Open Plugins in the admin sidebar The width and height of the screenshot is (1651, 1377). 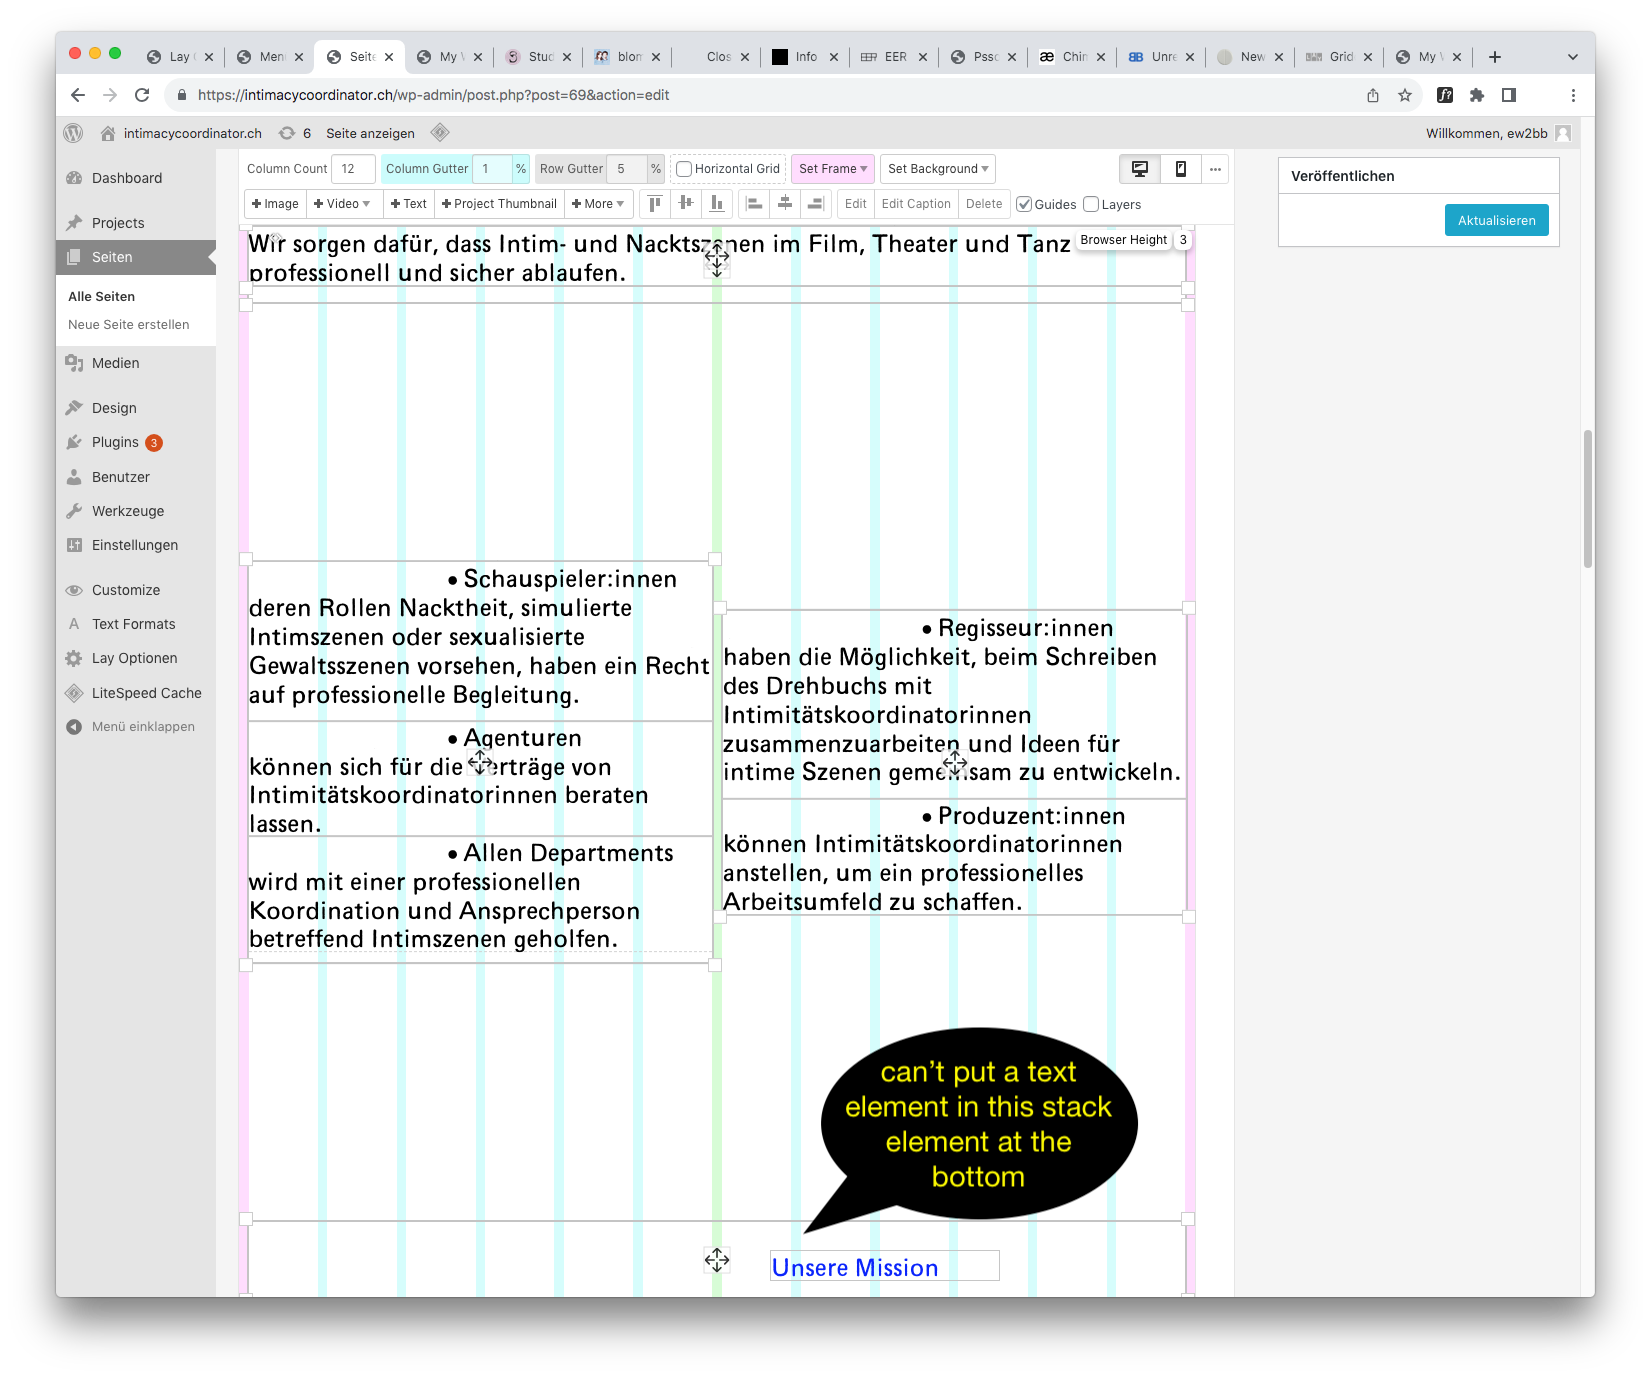pyautogui.click(x=115, y=442)
